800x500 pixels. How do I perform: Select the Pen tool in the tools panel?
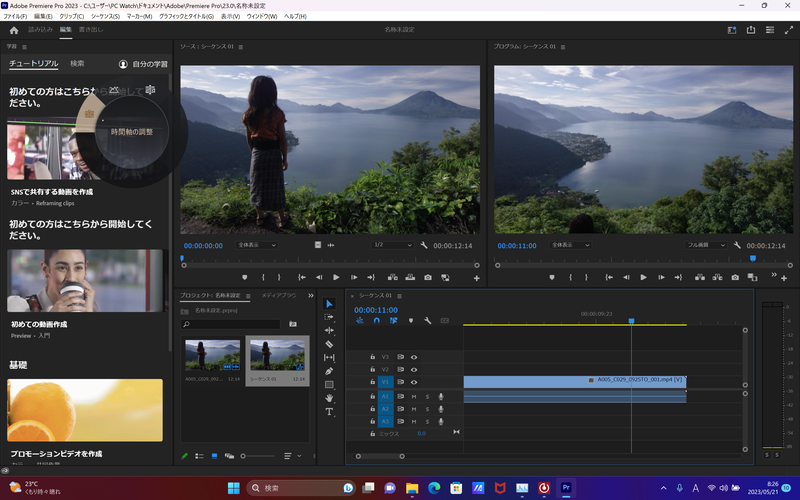(329, 371)
